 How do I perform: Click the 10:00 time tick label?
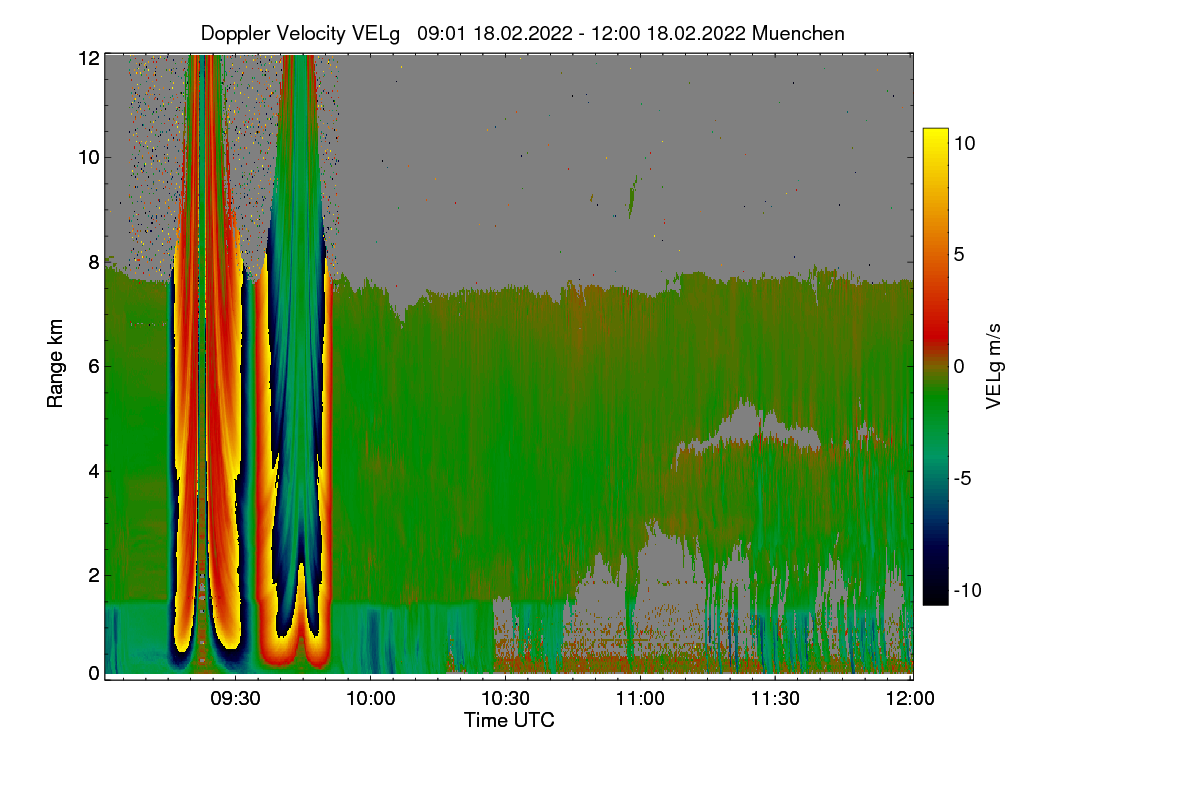click(x=370, y=697)
